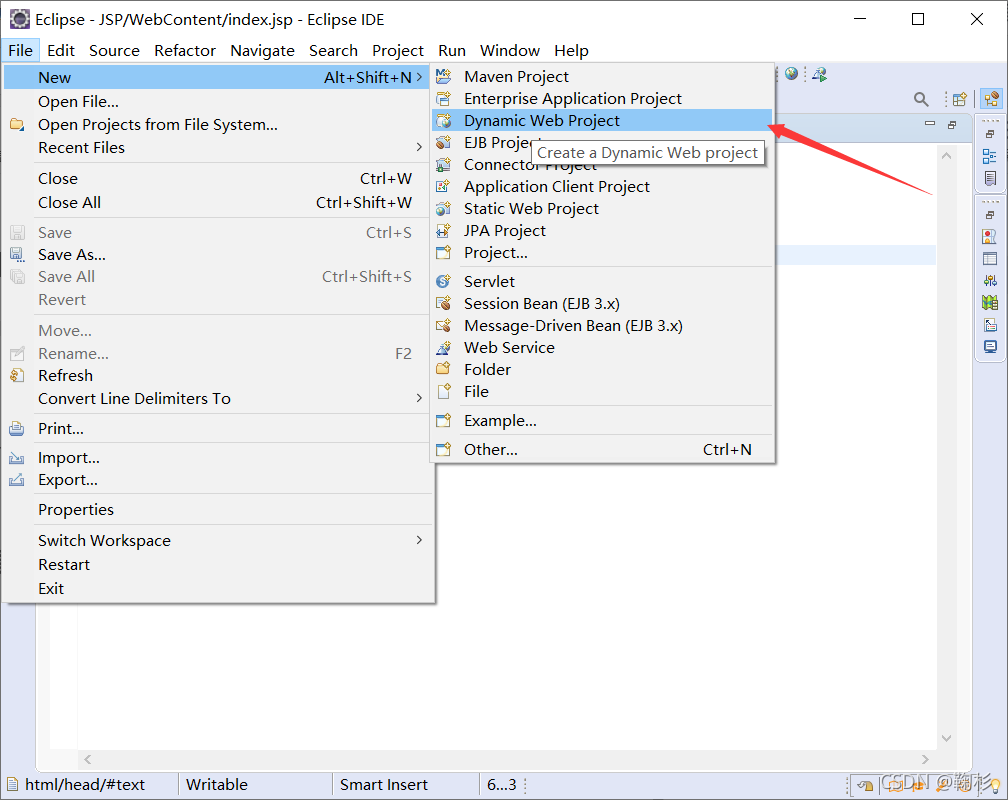Create a new JPA Project

(602, 230)
